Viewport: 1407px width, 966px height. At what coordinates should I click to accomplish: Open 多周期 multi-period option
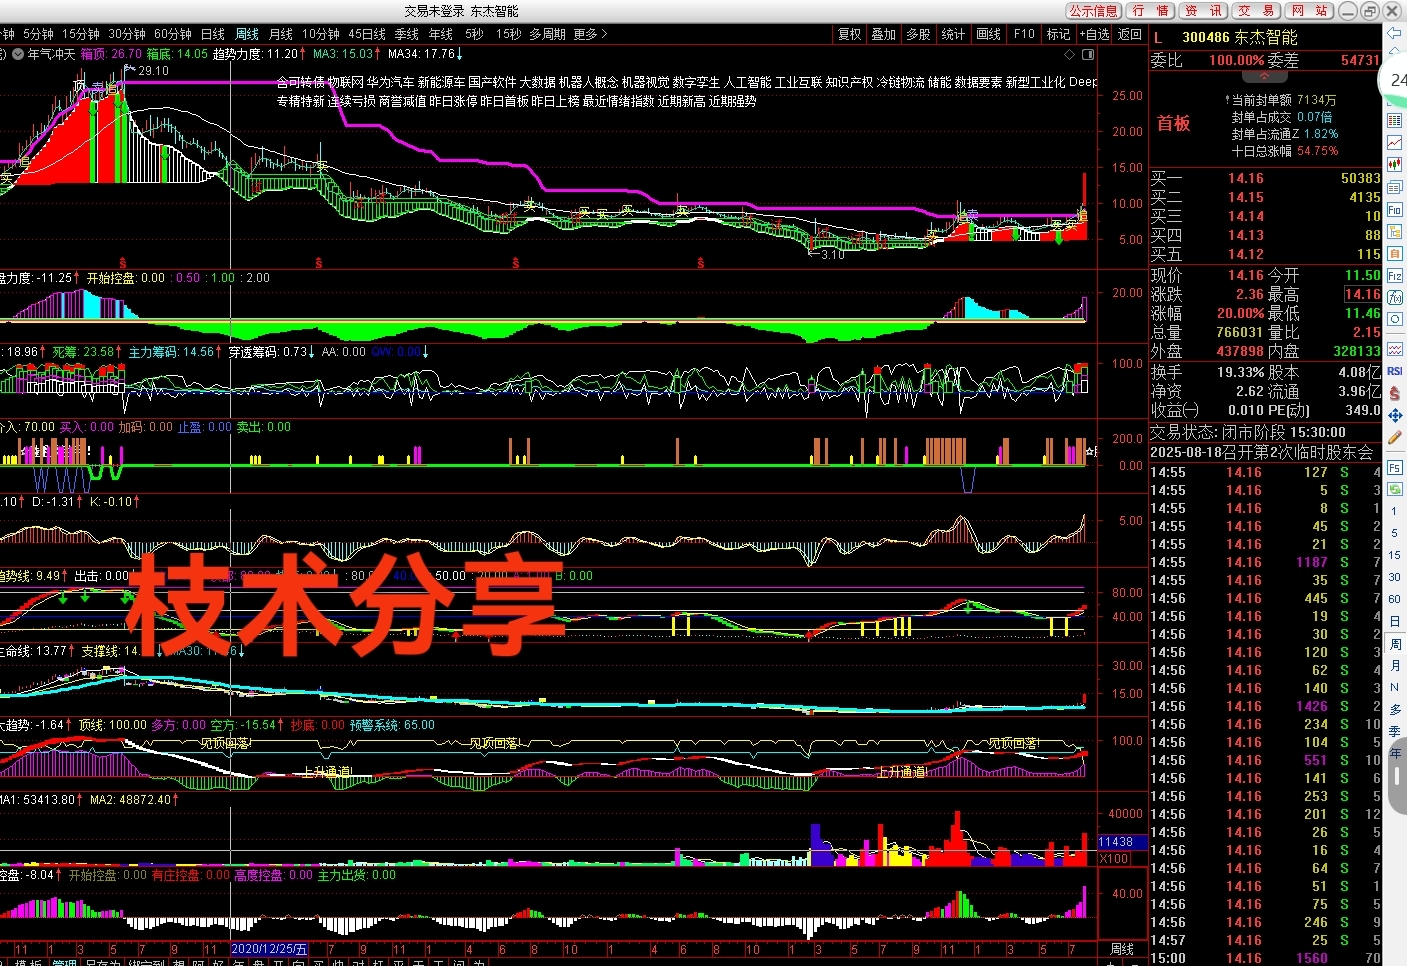click(548, 34)
